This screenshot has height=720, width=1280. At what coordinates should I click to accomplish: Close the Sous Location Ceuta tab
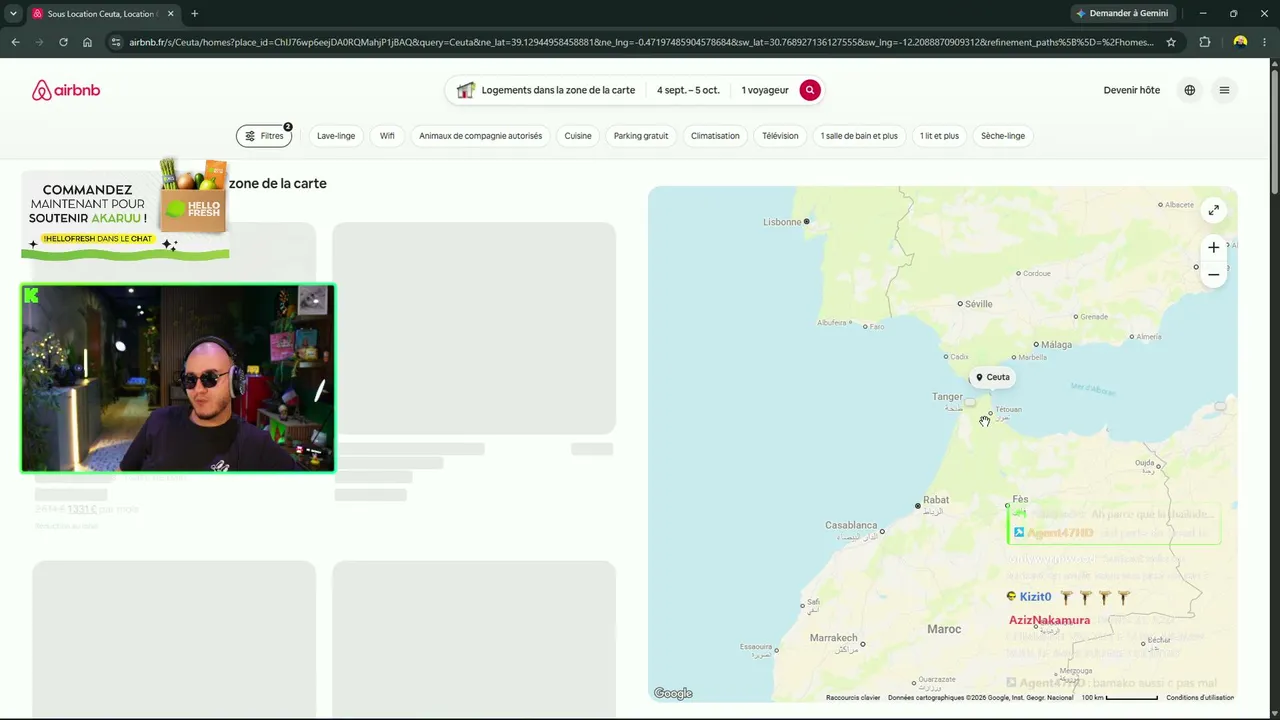pos(170,14)
